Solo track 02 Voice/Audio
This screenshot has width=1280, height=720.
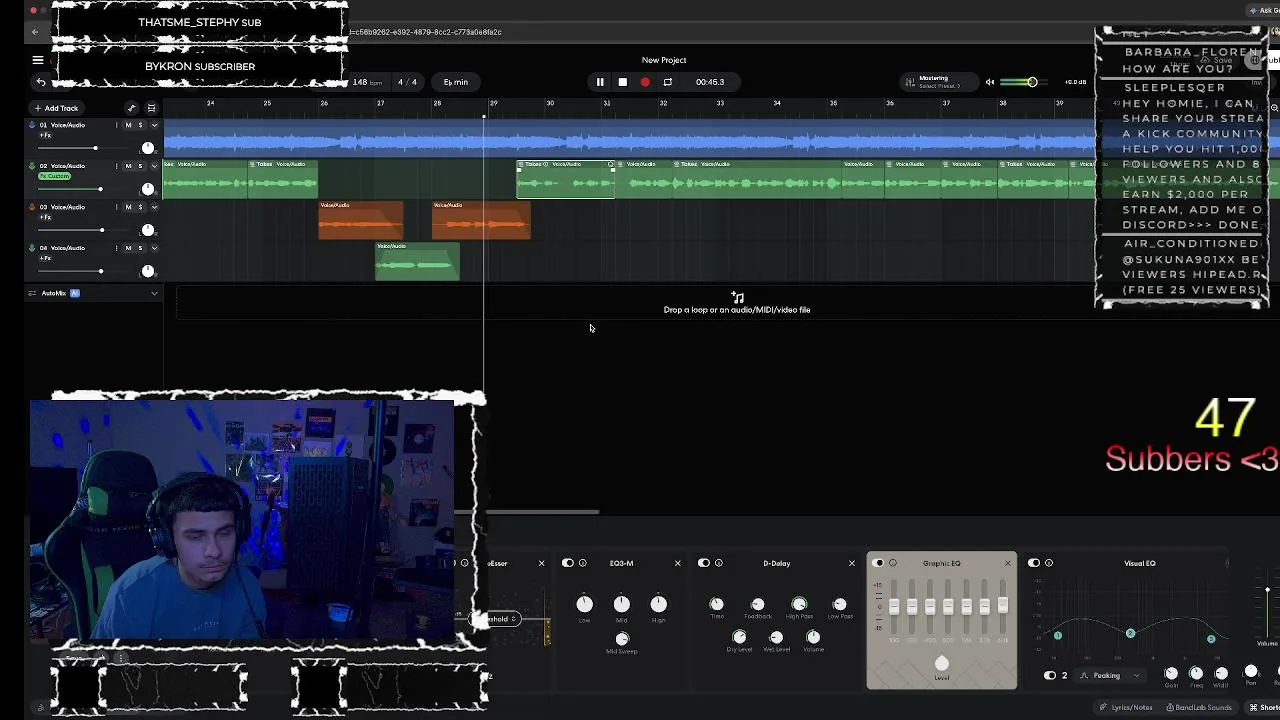[x=140, y=166]
